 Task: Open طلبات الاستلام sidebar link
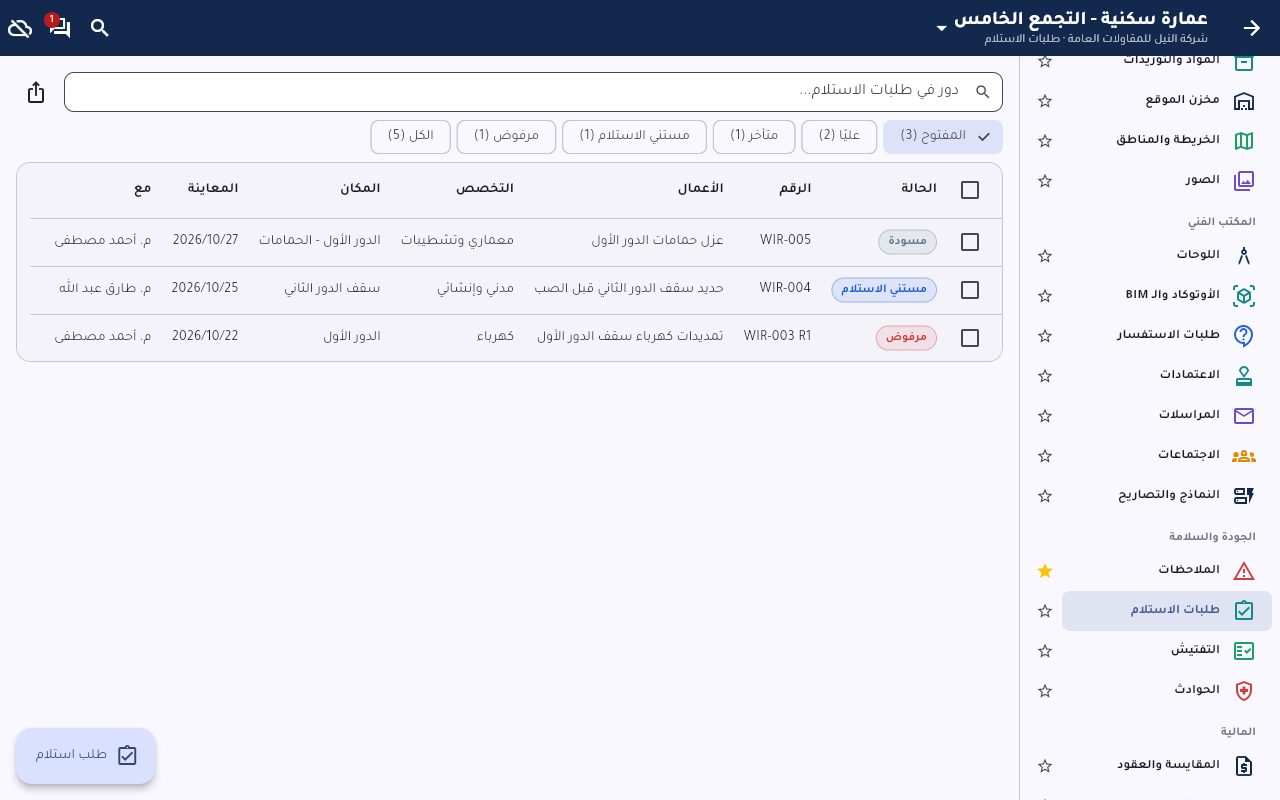(x=1167, y=611)
